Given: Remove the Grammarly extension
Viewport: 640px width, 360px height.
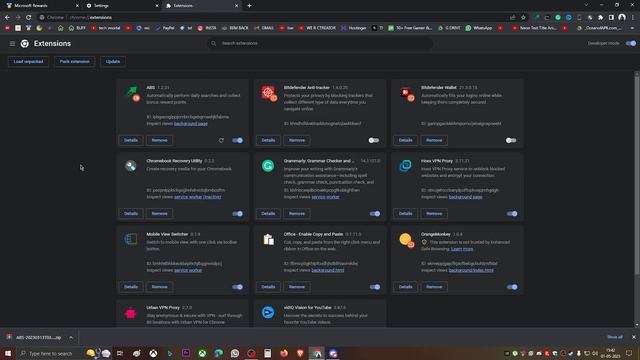Looking at the screenshot, I should click(x=297, y=214).
